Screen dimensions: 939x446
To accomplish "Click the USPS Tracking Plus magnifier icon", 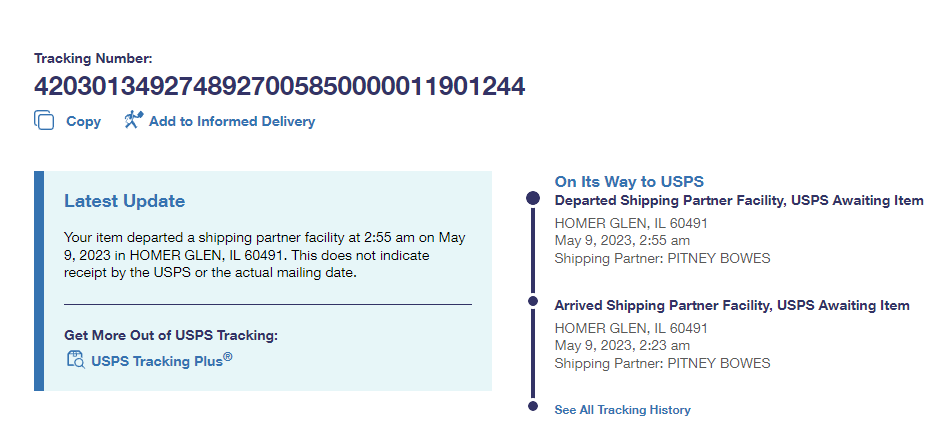I will tap(75, 360).
